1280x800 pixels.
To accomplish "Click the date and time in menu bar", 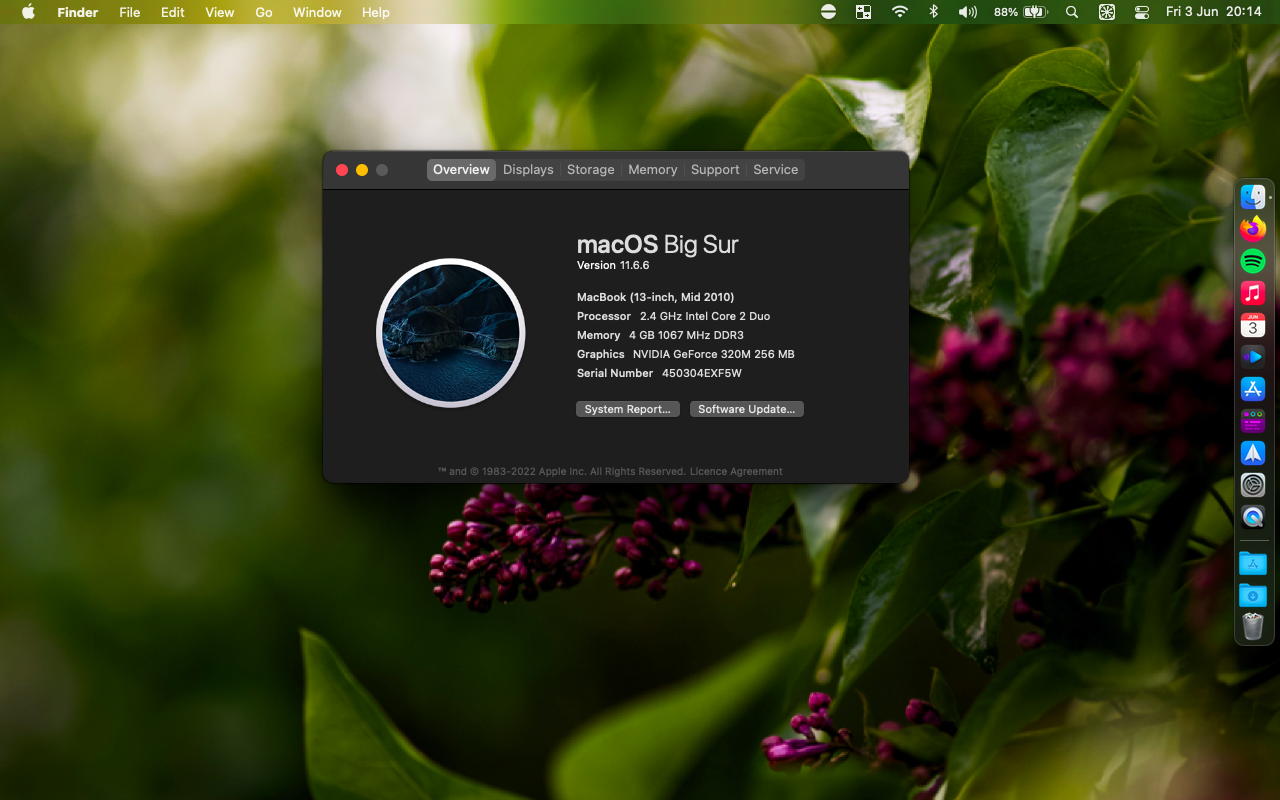I will click(1214, 12).
